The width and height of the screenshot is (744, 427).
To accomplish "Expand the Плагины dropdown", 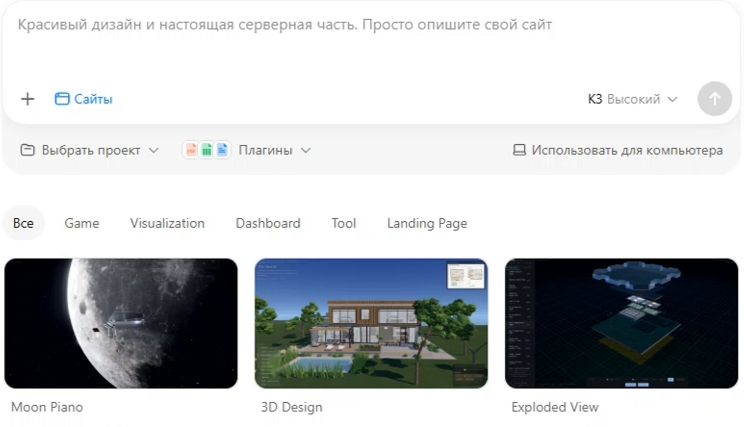I will tap(275, 150).
